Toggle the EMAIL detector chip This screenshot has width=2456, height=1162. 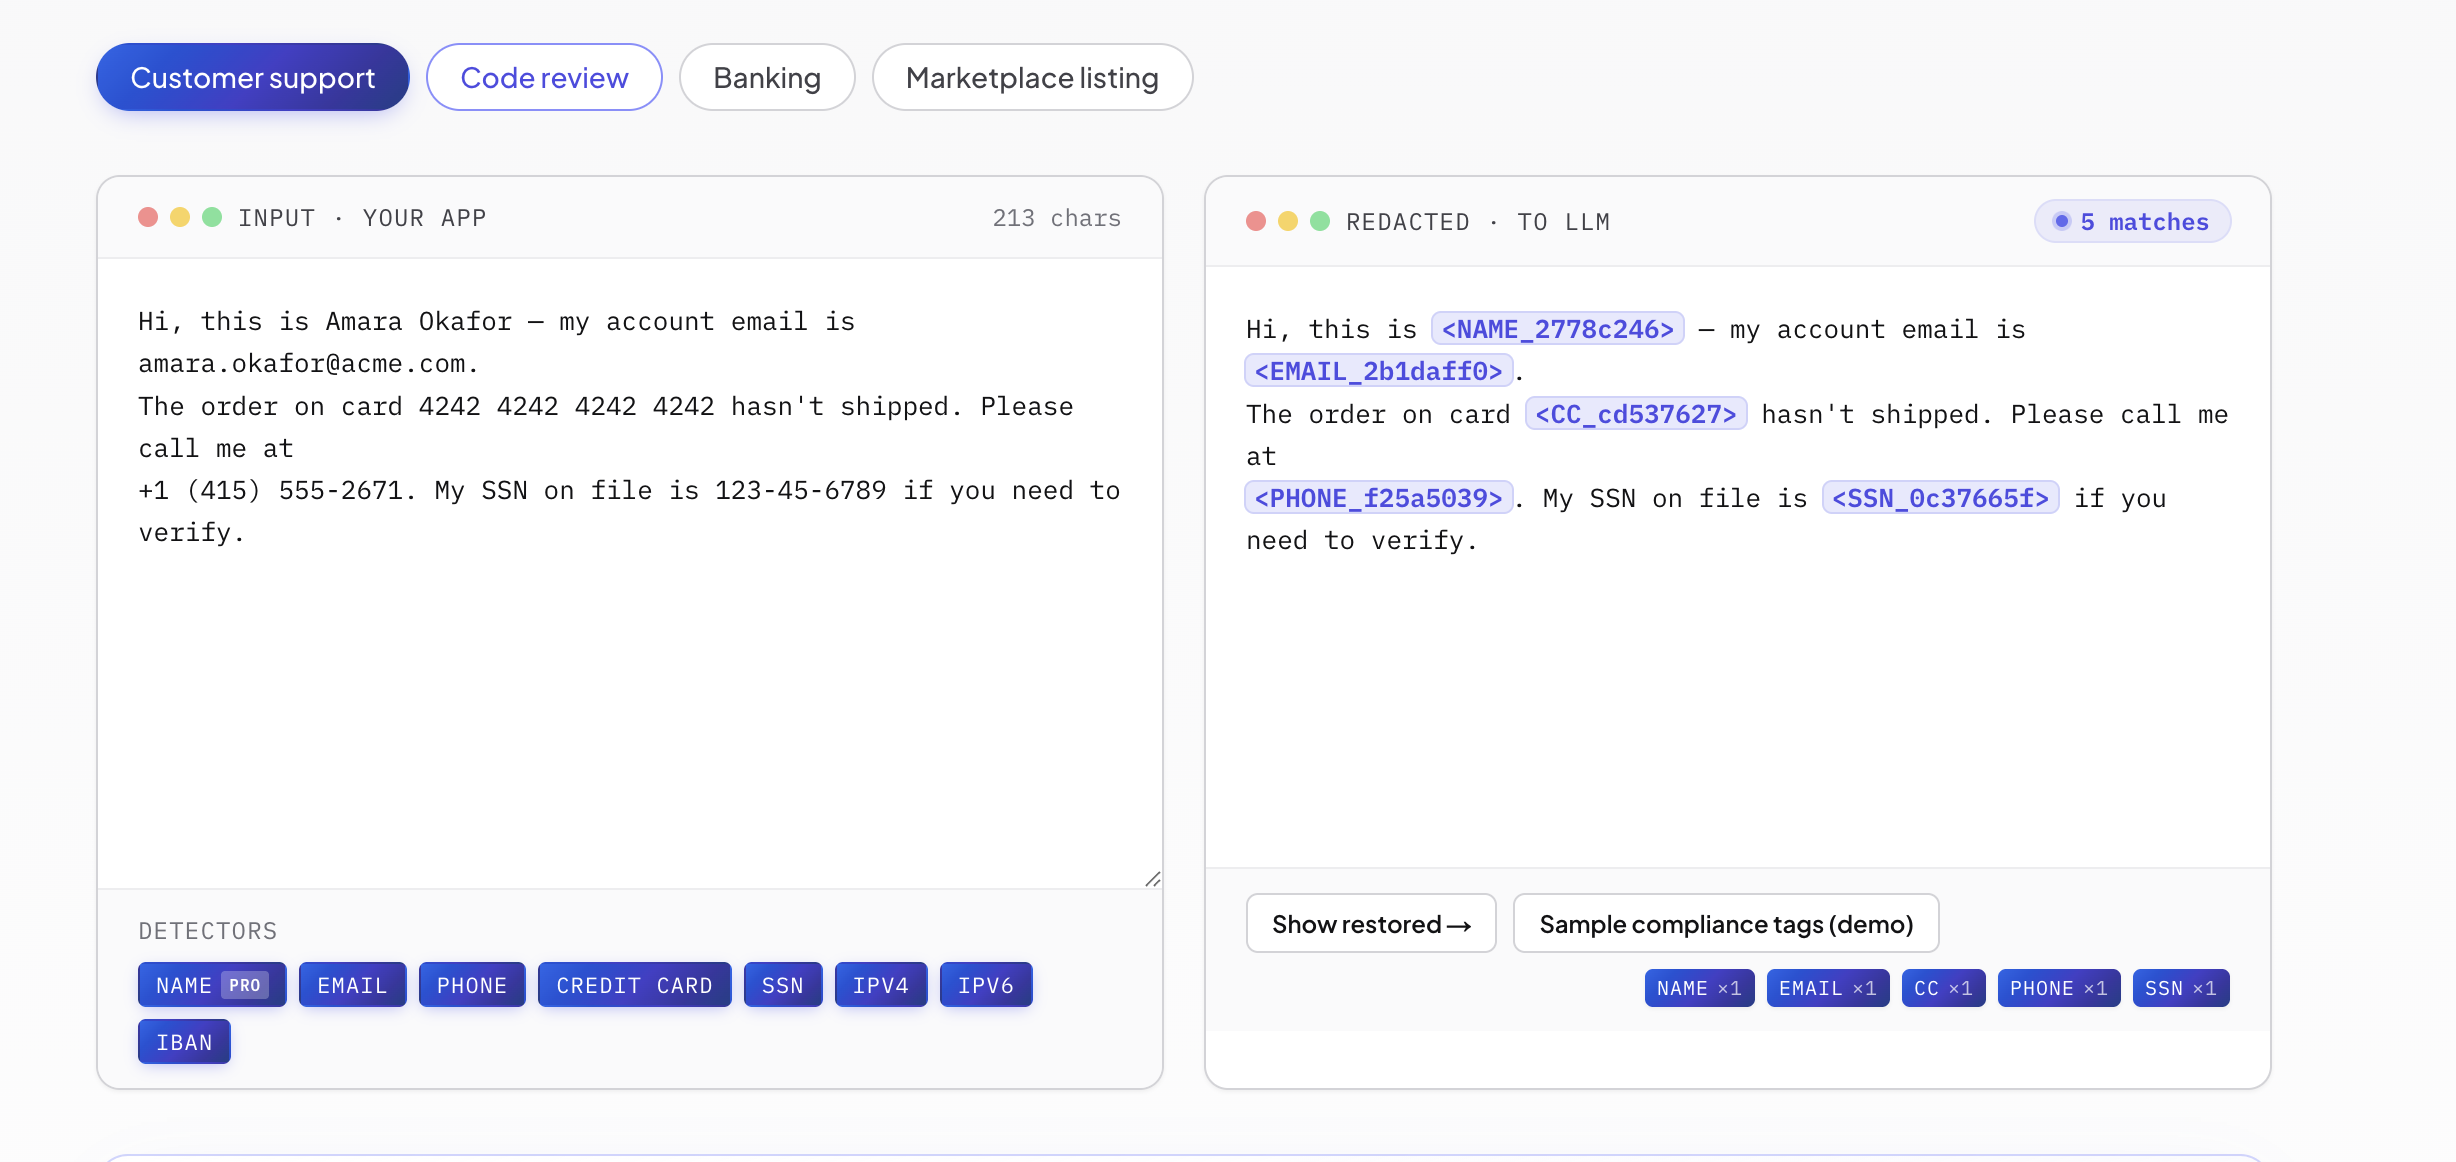[x=352, y=985]
